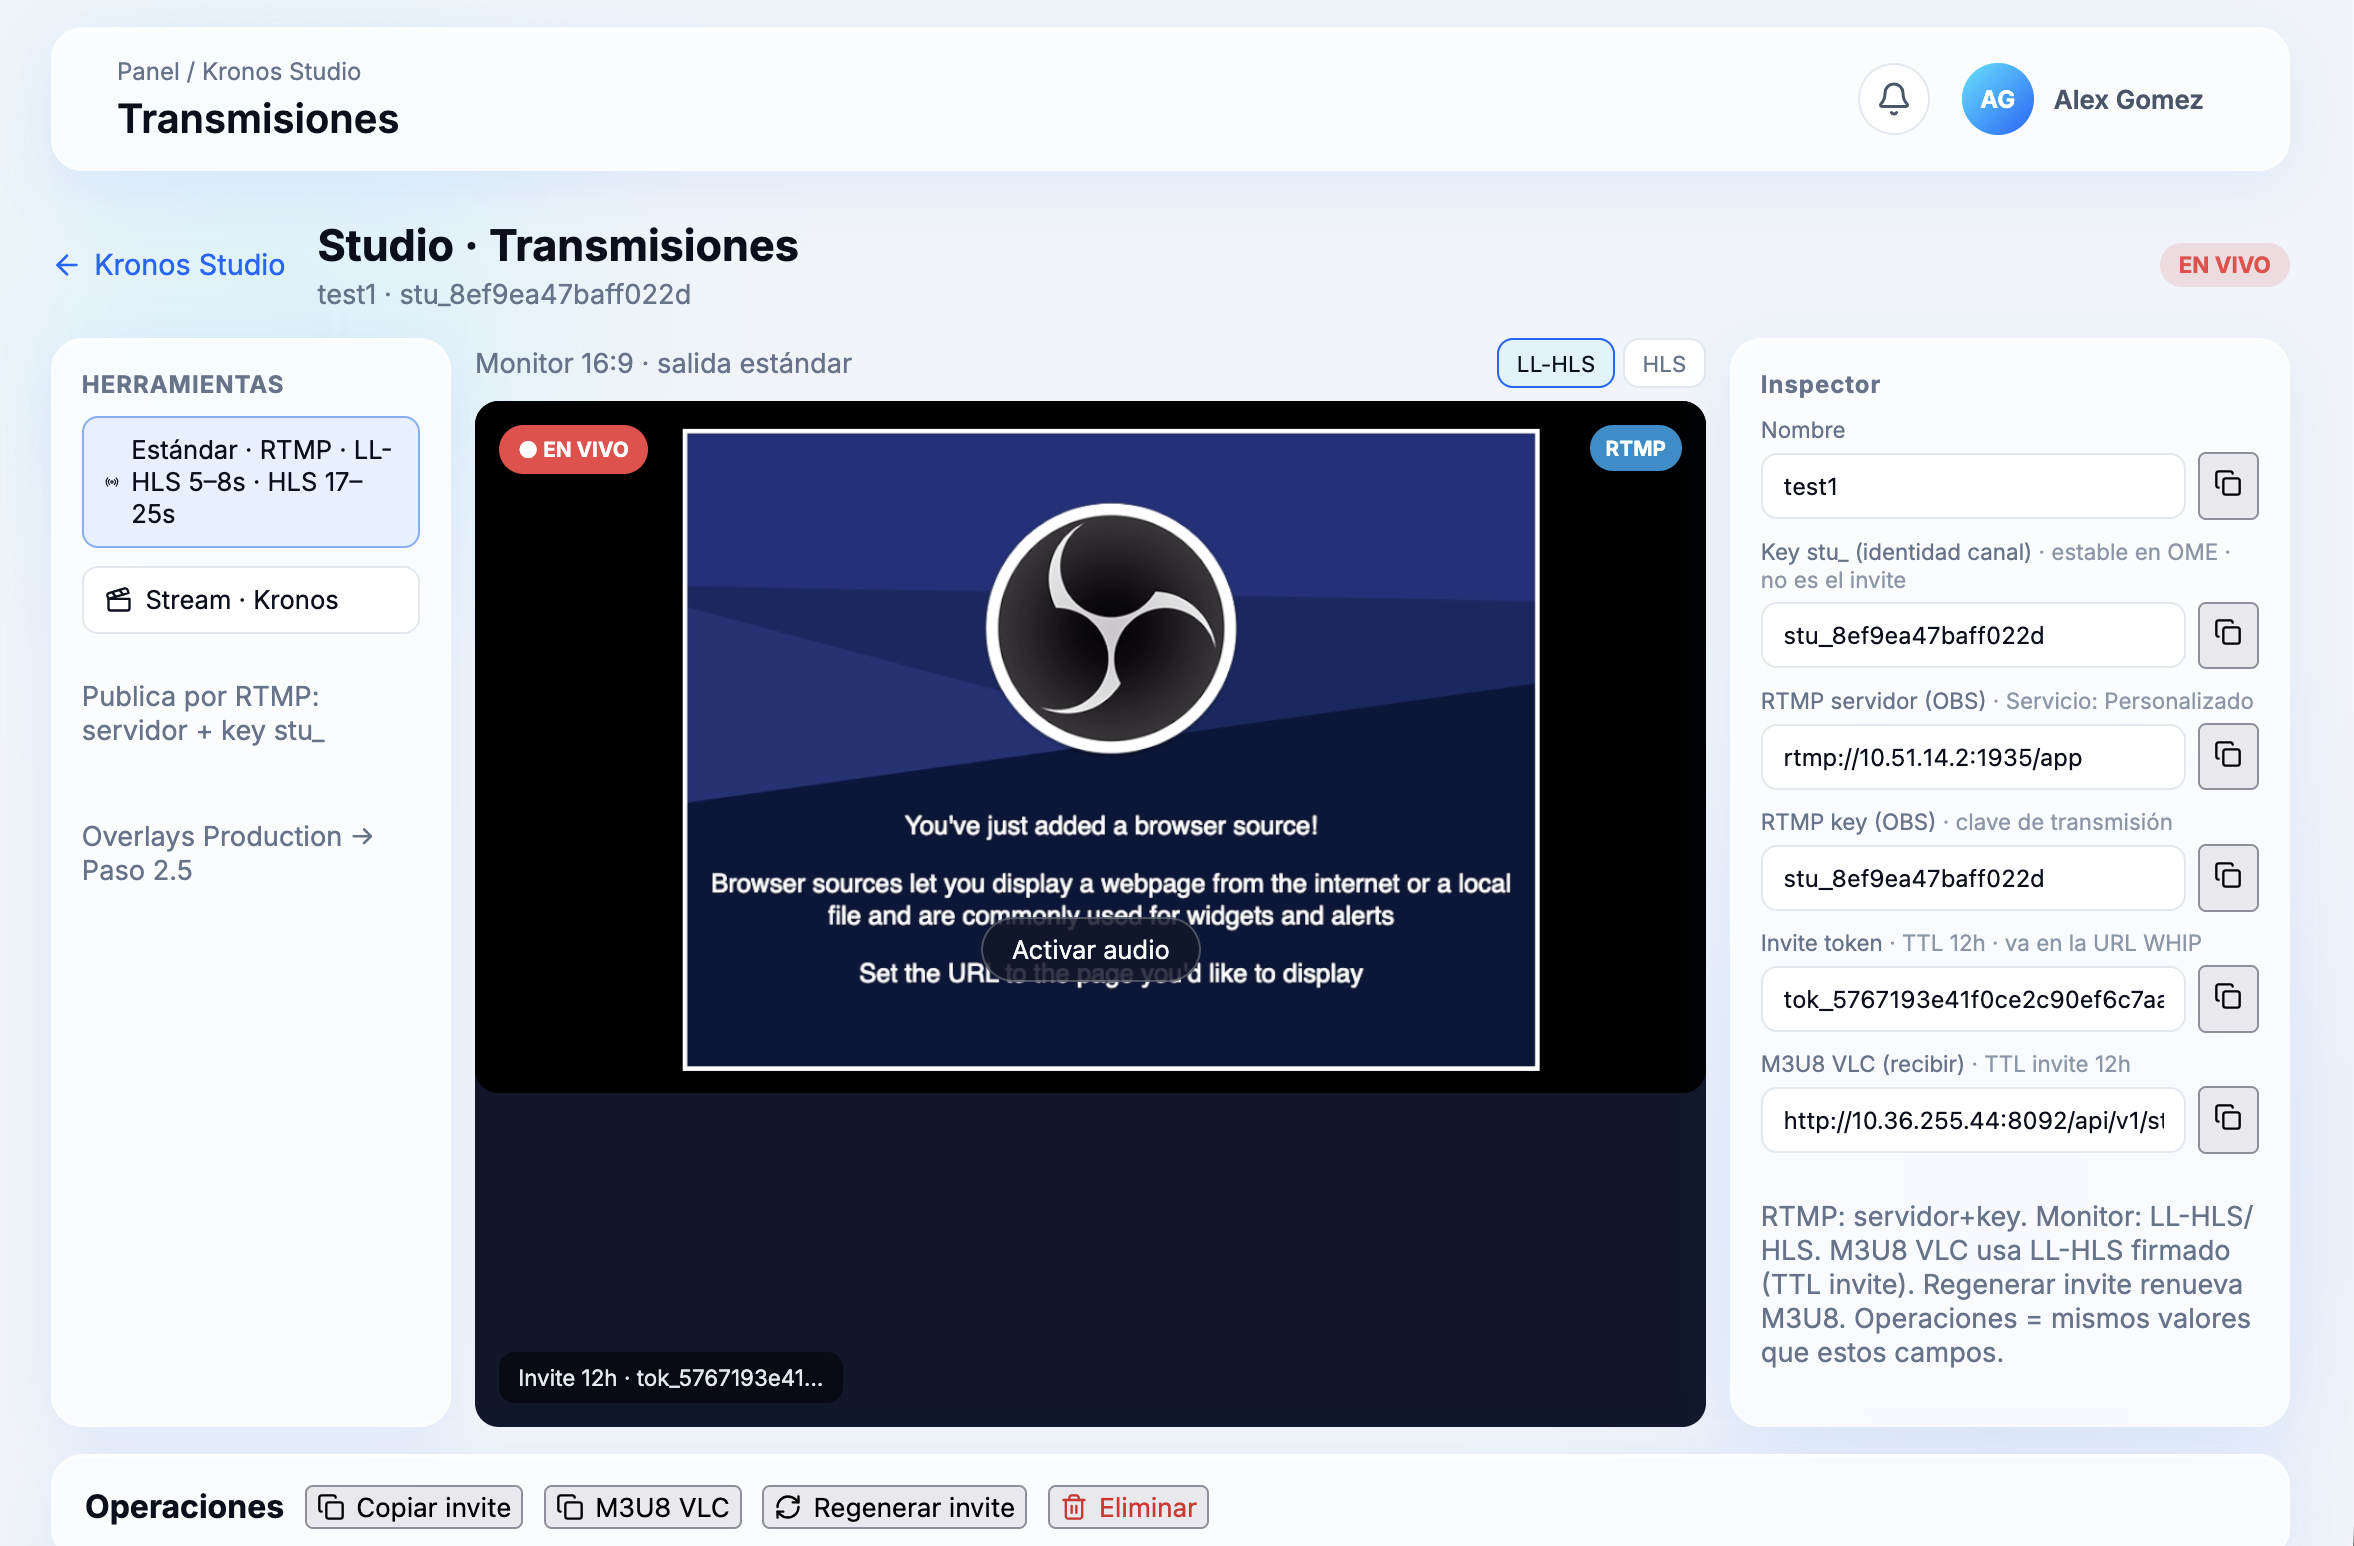Click the 'Operaciones' heading
2354x1546 pixels.
click(184, 1507)
